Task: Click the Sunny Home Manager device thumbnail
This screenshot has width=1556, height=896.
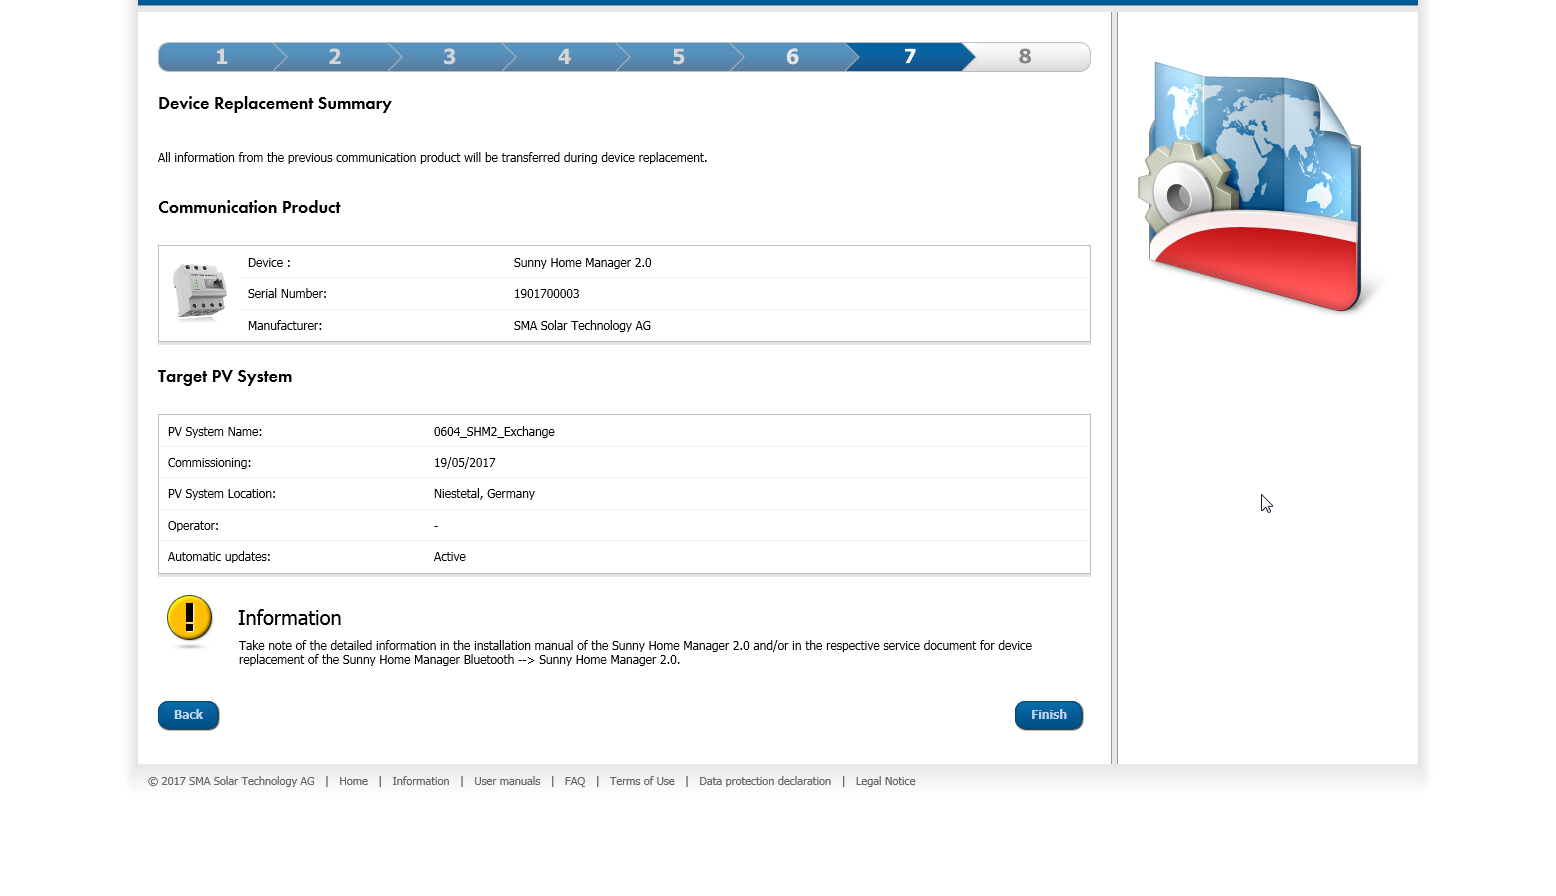Action: (x=199, y=292)
